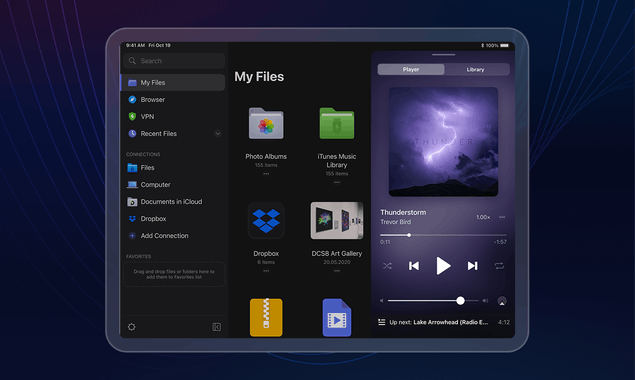Click the player panel drag handle
The image size is (635, 380).
pos(443,54)
